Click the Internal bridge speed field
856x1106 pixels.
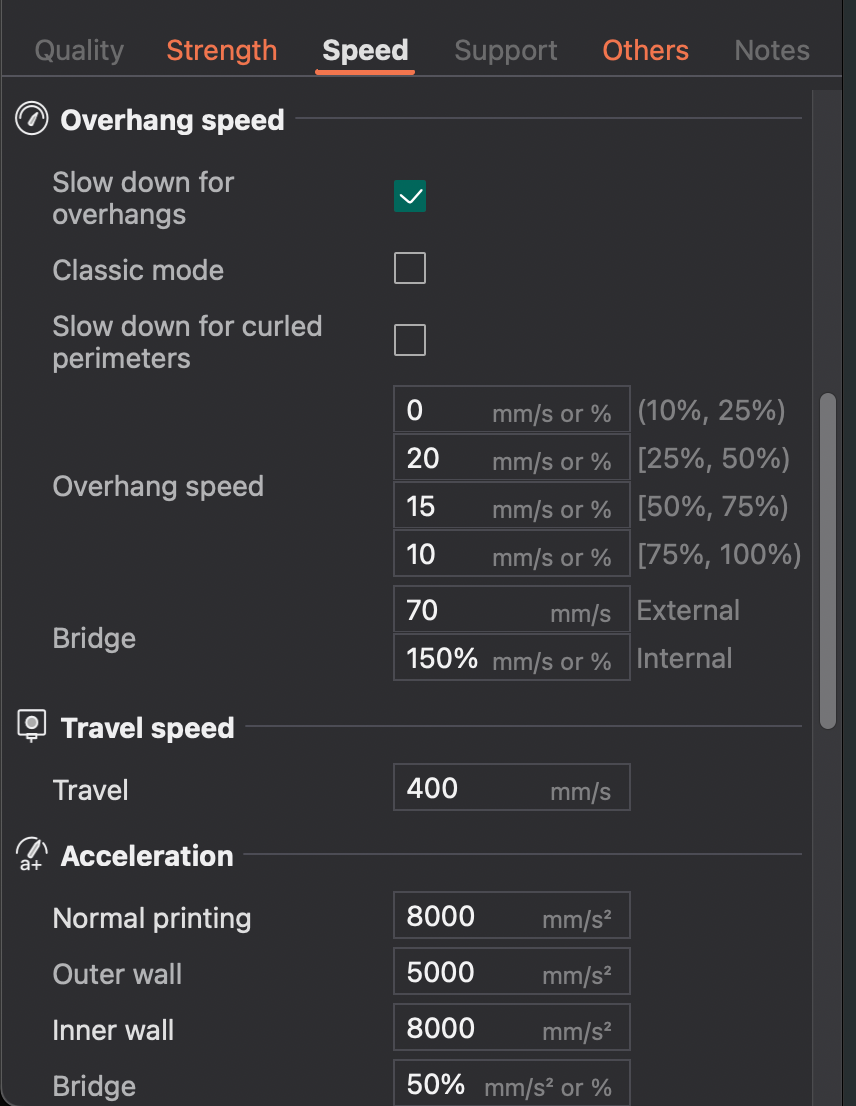511,657
